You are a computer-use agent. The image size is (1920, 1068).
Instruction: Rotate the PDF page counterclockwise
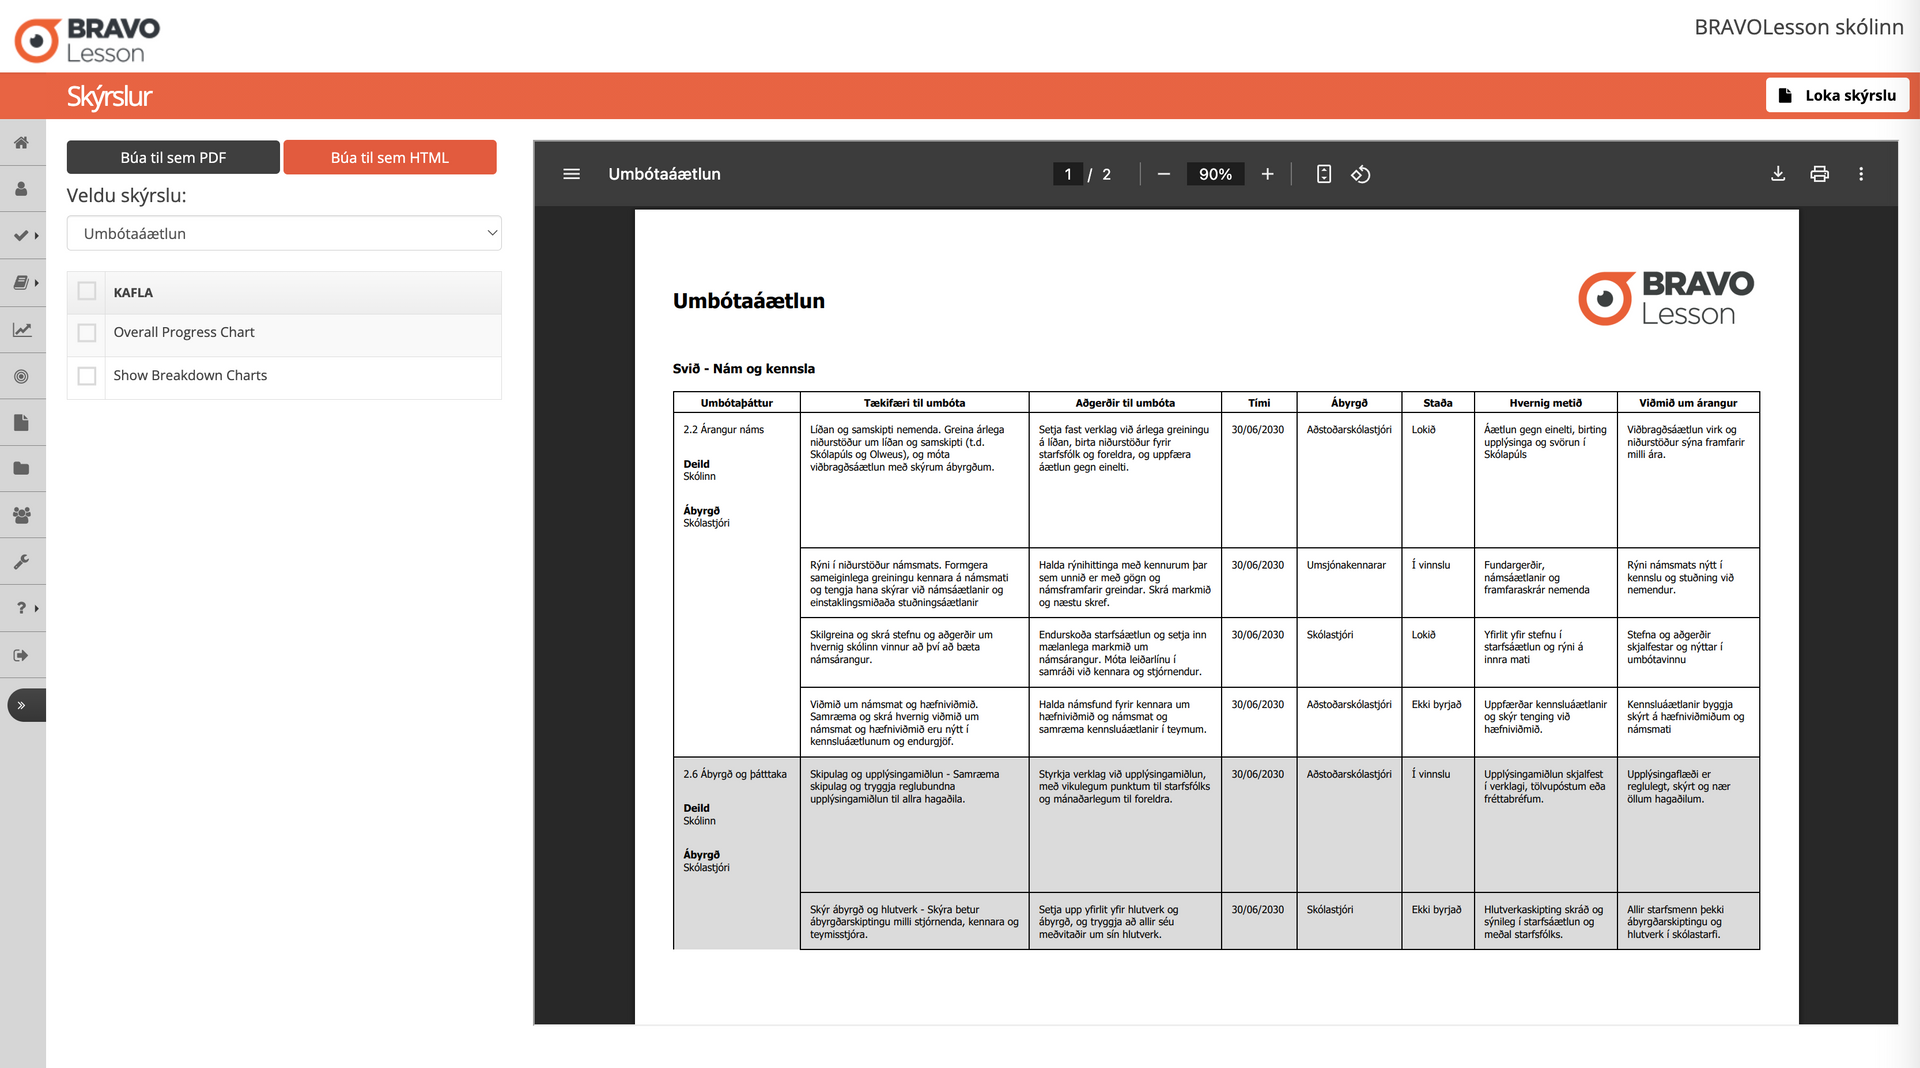1361,174
